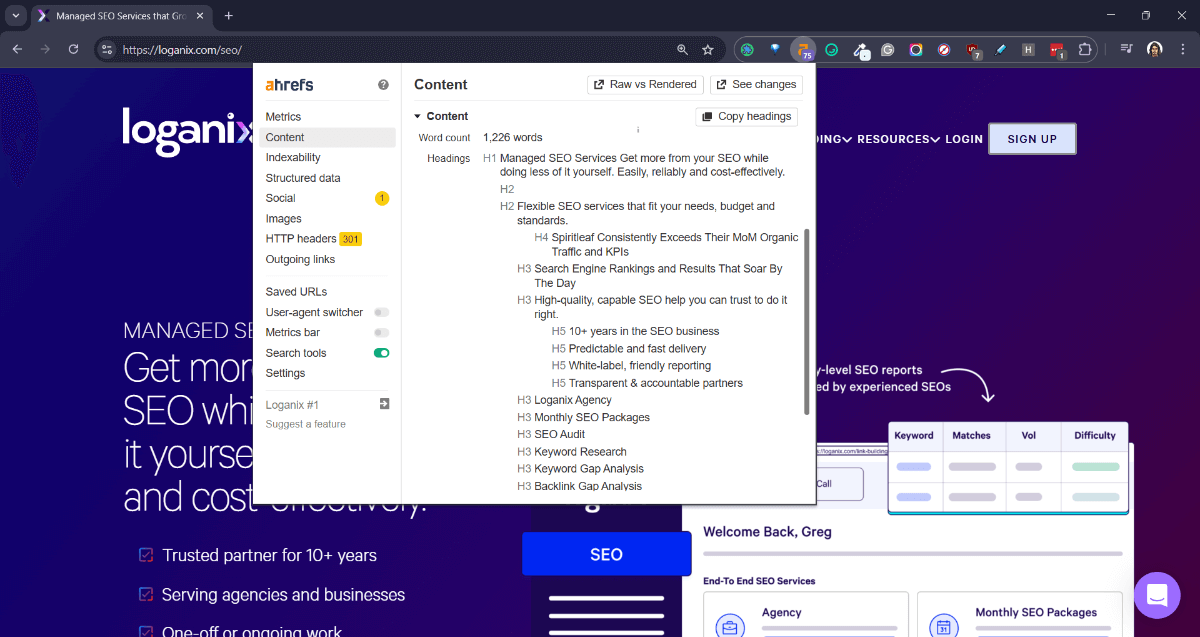Disable the Search tools toggle
Image resolution: width=1200 pixels, height=637 pixels.
382,353
